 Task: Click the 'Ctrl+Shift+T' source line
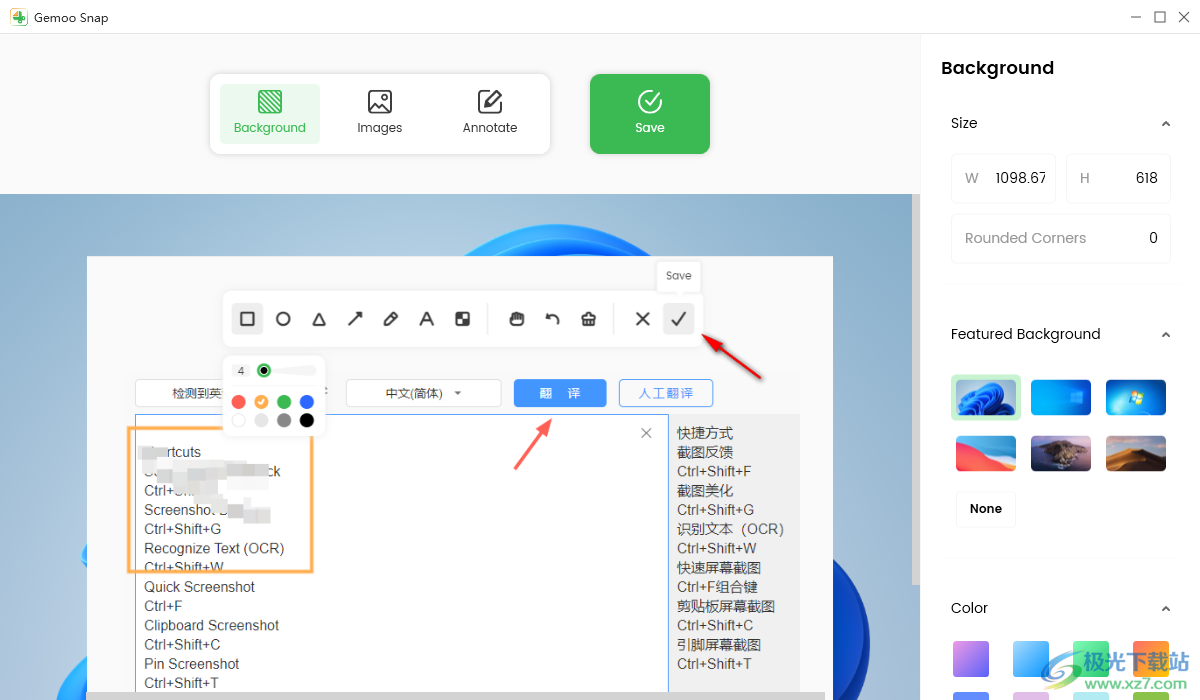coord(181,683)
